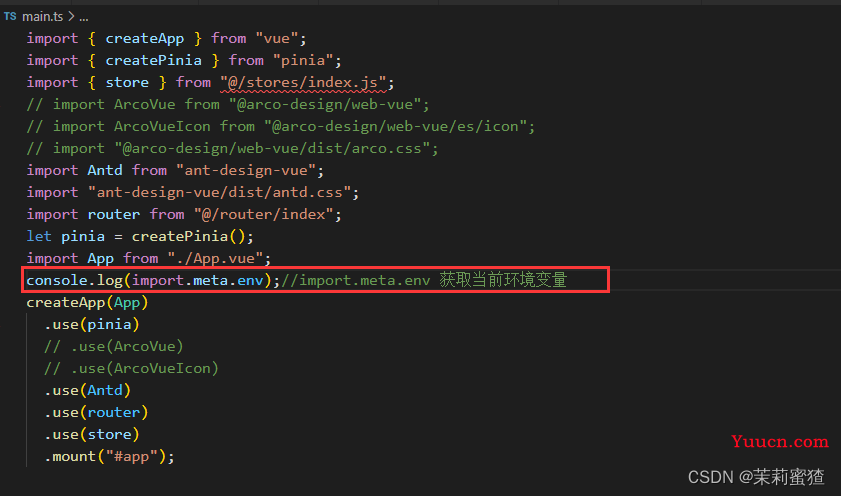Click env in the console.log argument
841x496 pixels.
coord(250,280)
